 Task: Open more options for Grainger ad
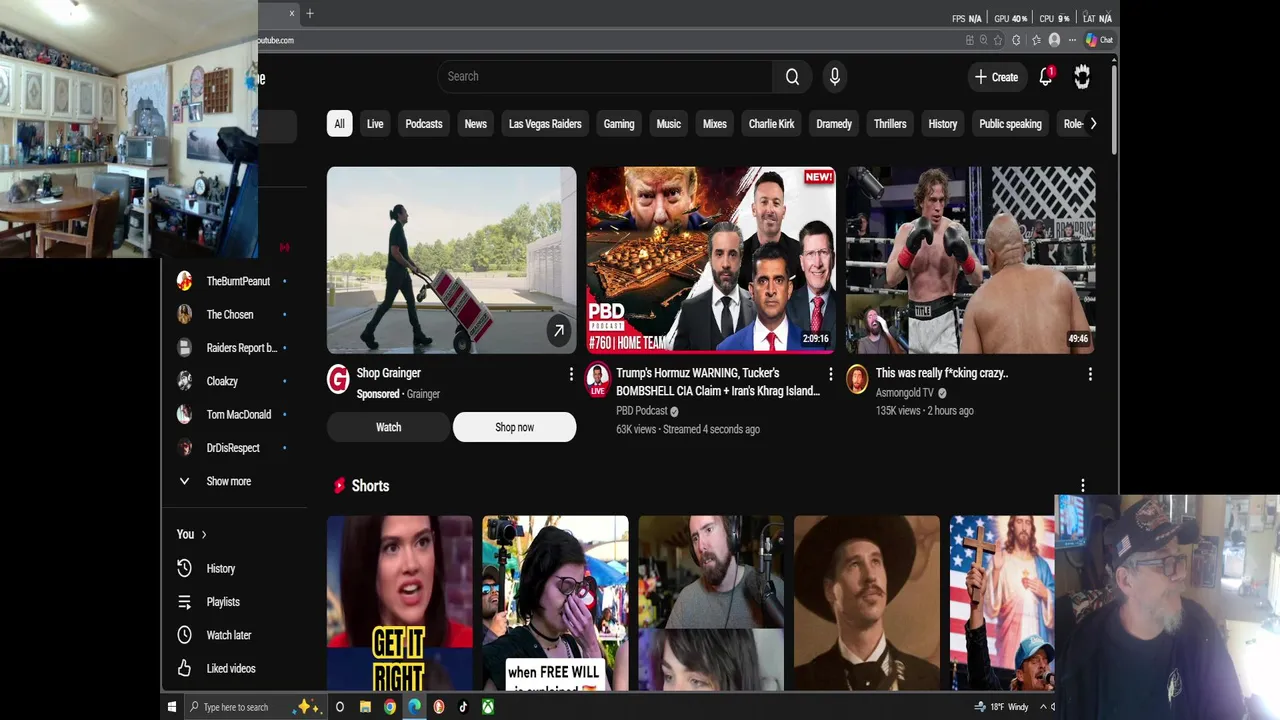(571, 374)
